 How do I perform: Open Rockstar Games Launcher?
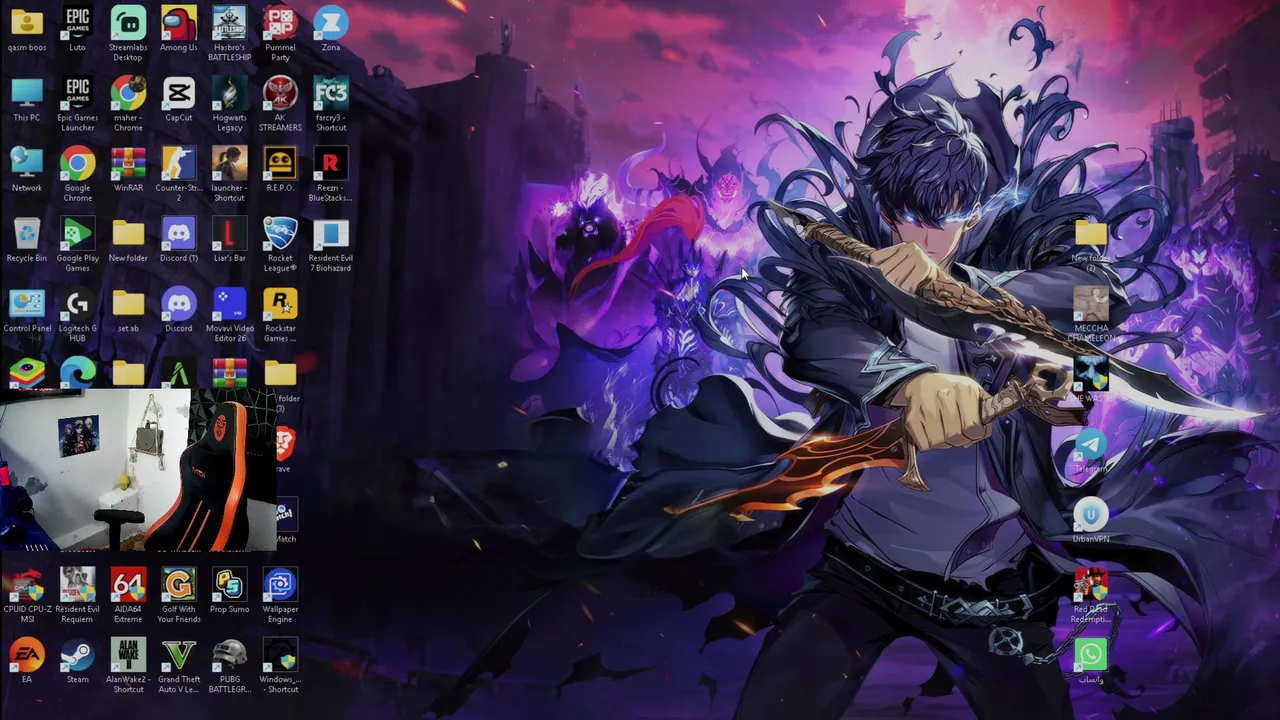(x=280, y=313)
